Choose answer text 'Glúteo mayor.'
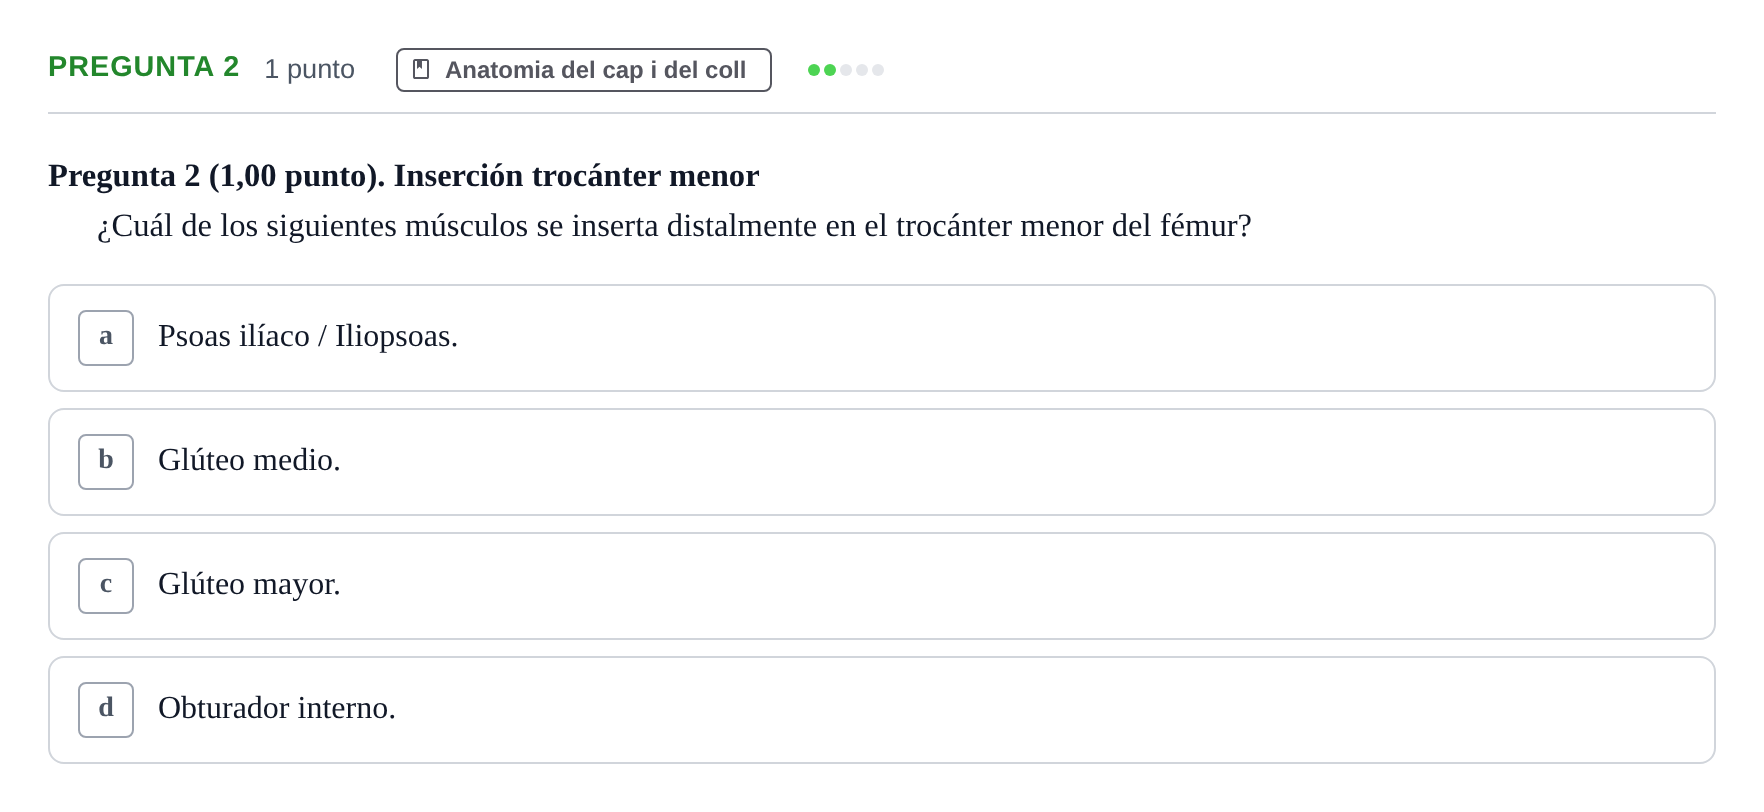Screen dimensions: 1764x812 click(249, 585)
